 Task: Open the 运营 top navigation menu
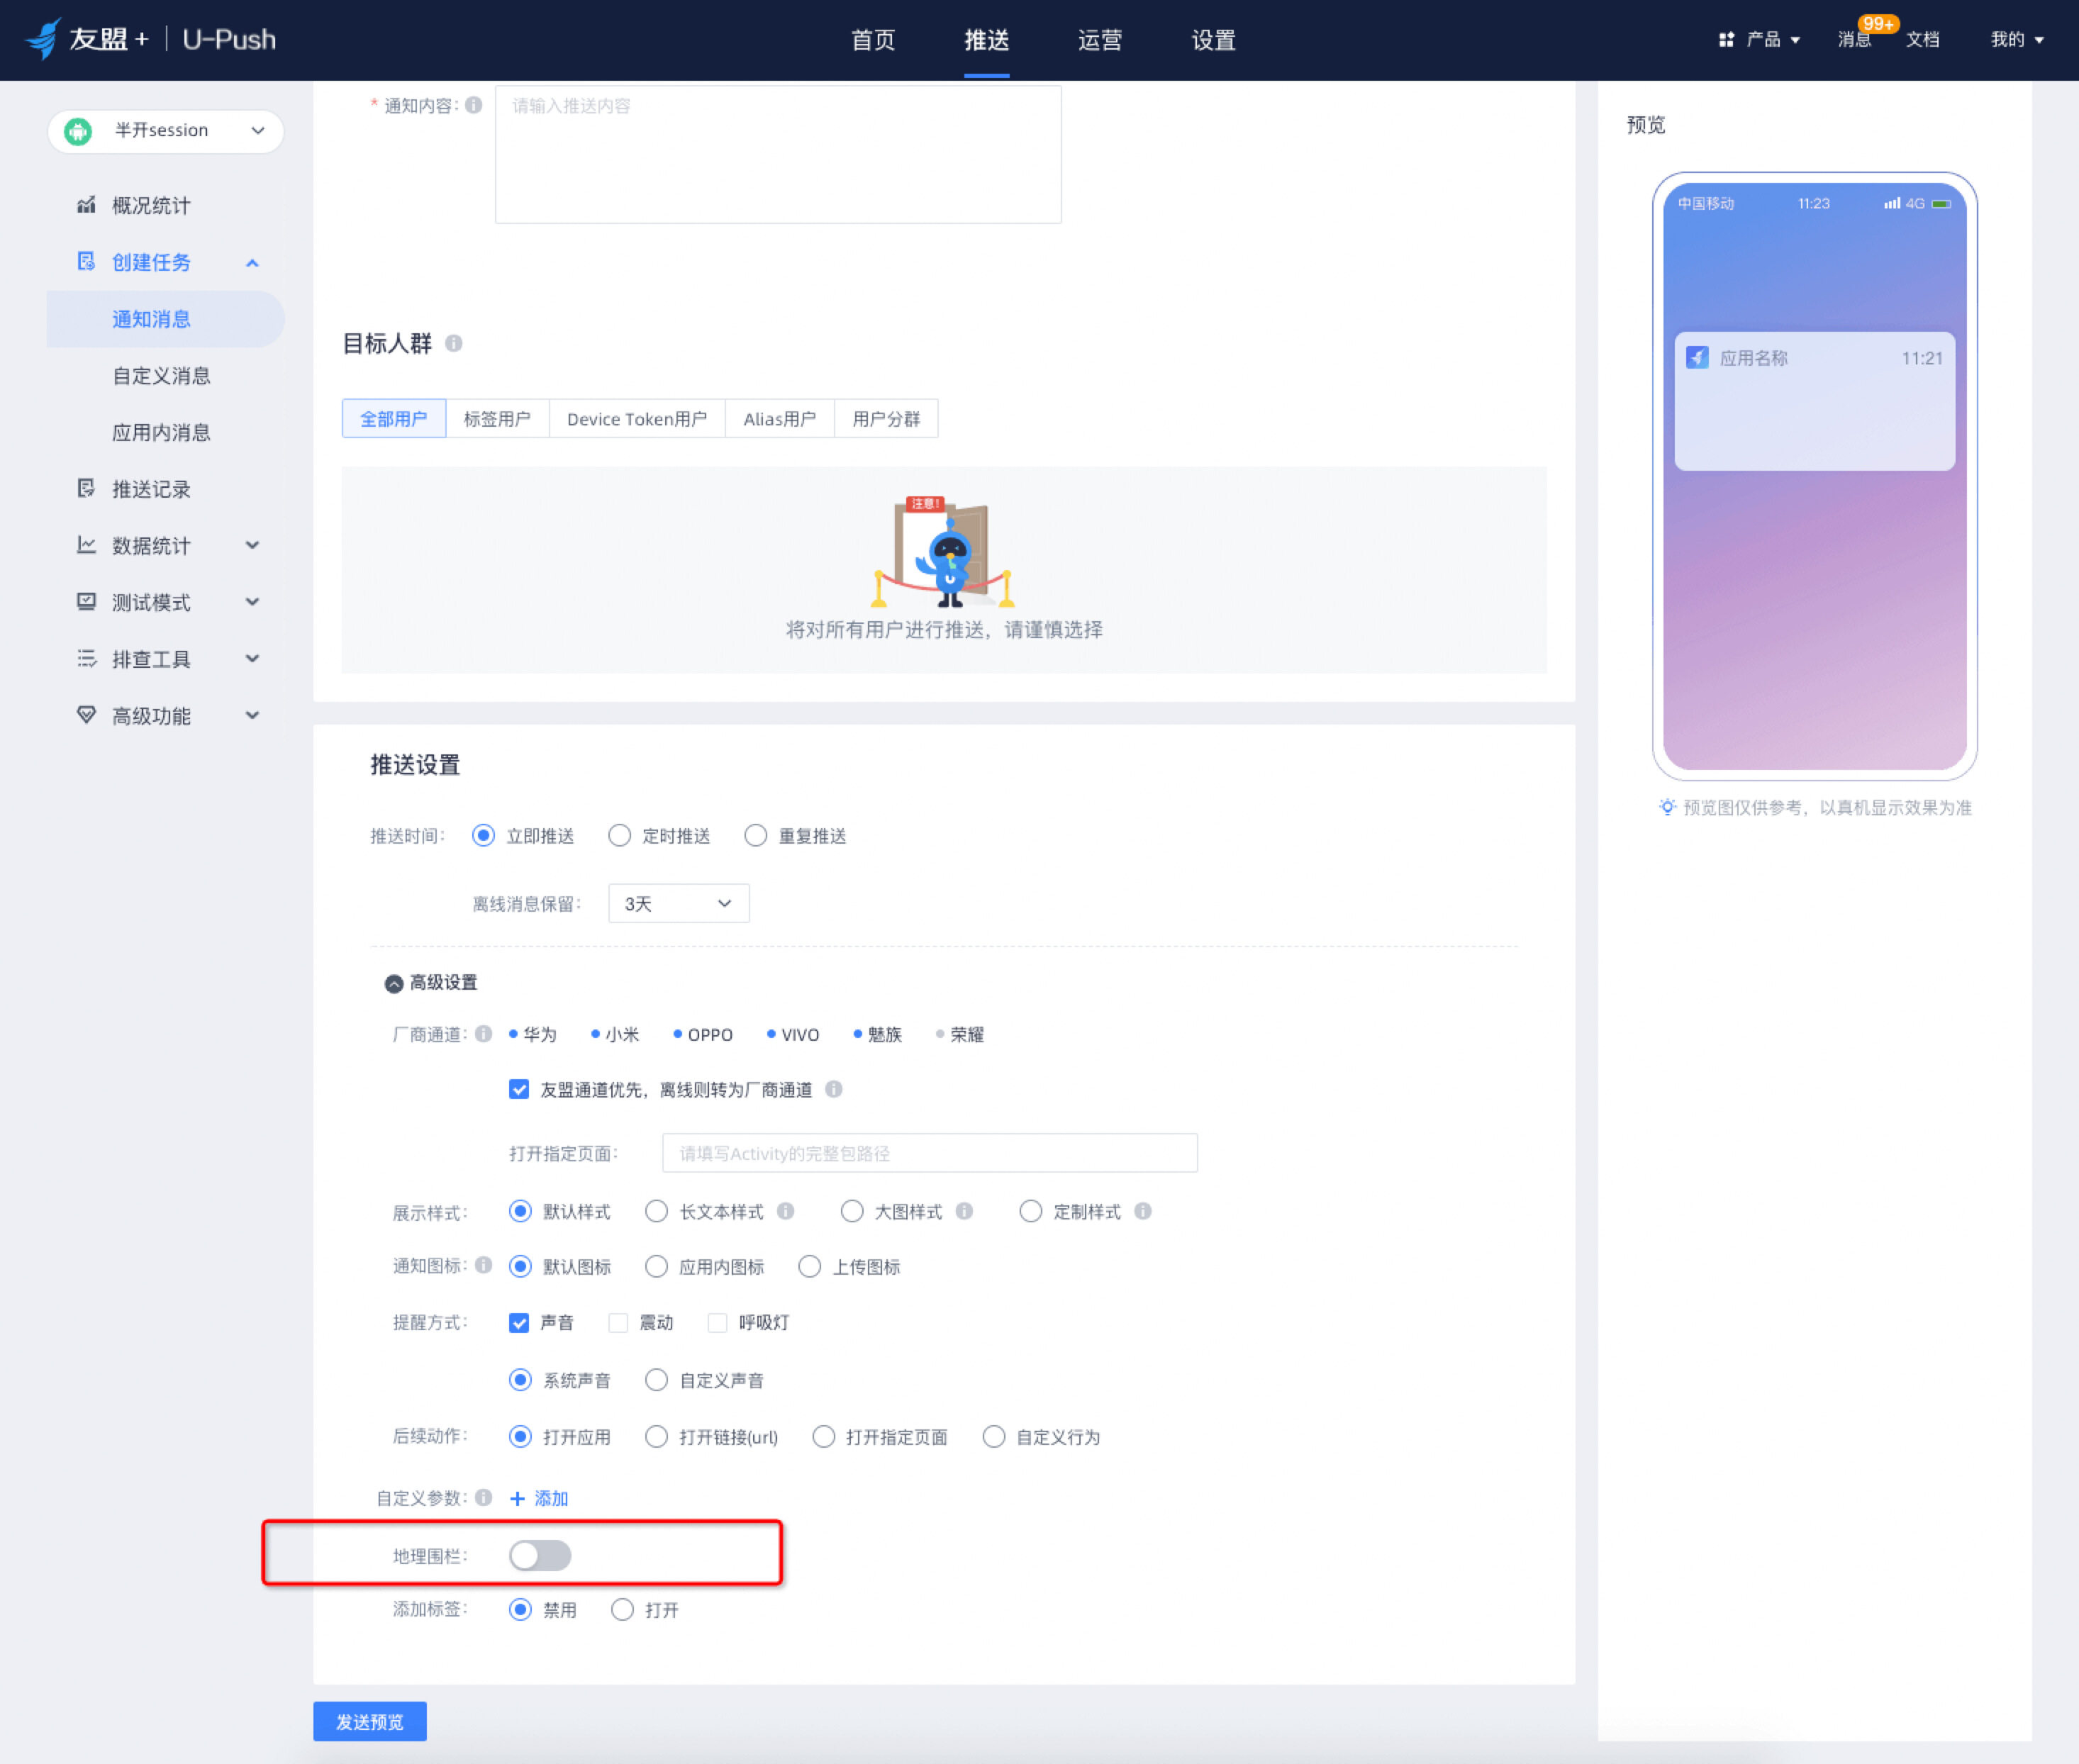(1100, 40)
